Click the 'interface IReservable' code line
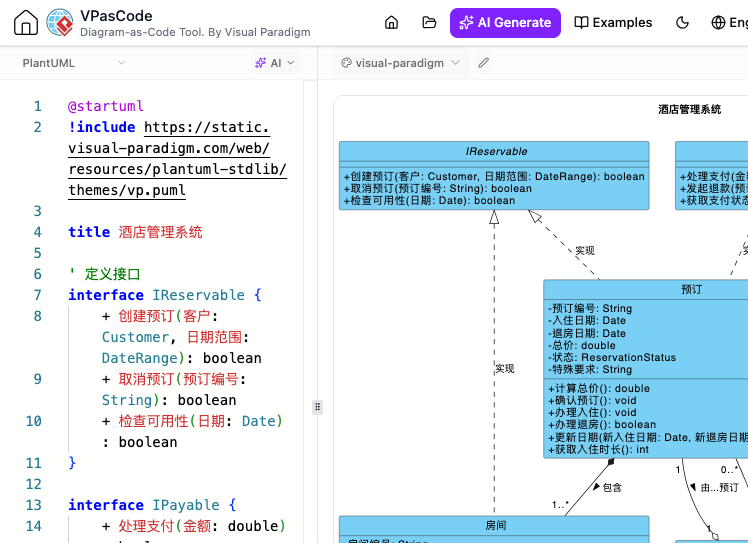The width and height of the screenshot is (748, 543). 165,295
